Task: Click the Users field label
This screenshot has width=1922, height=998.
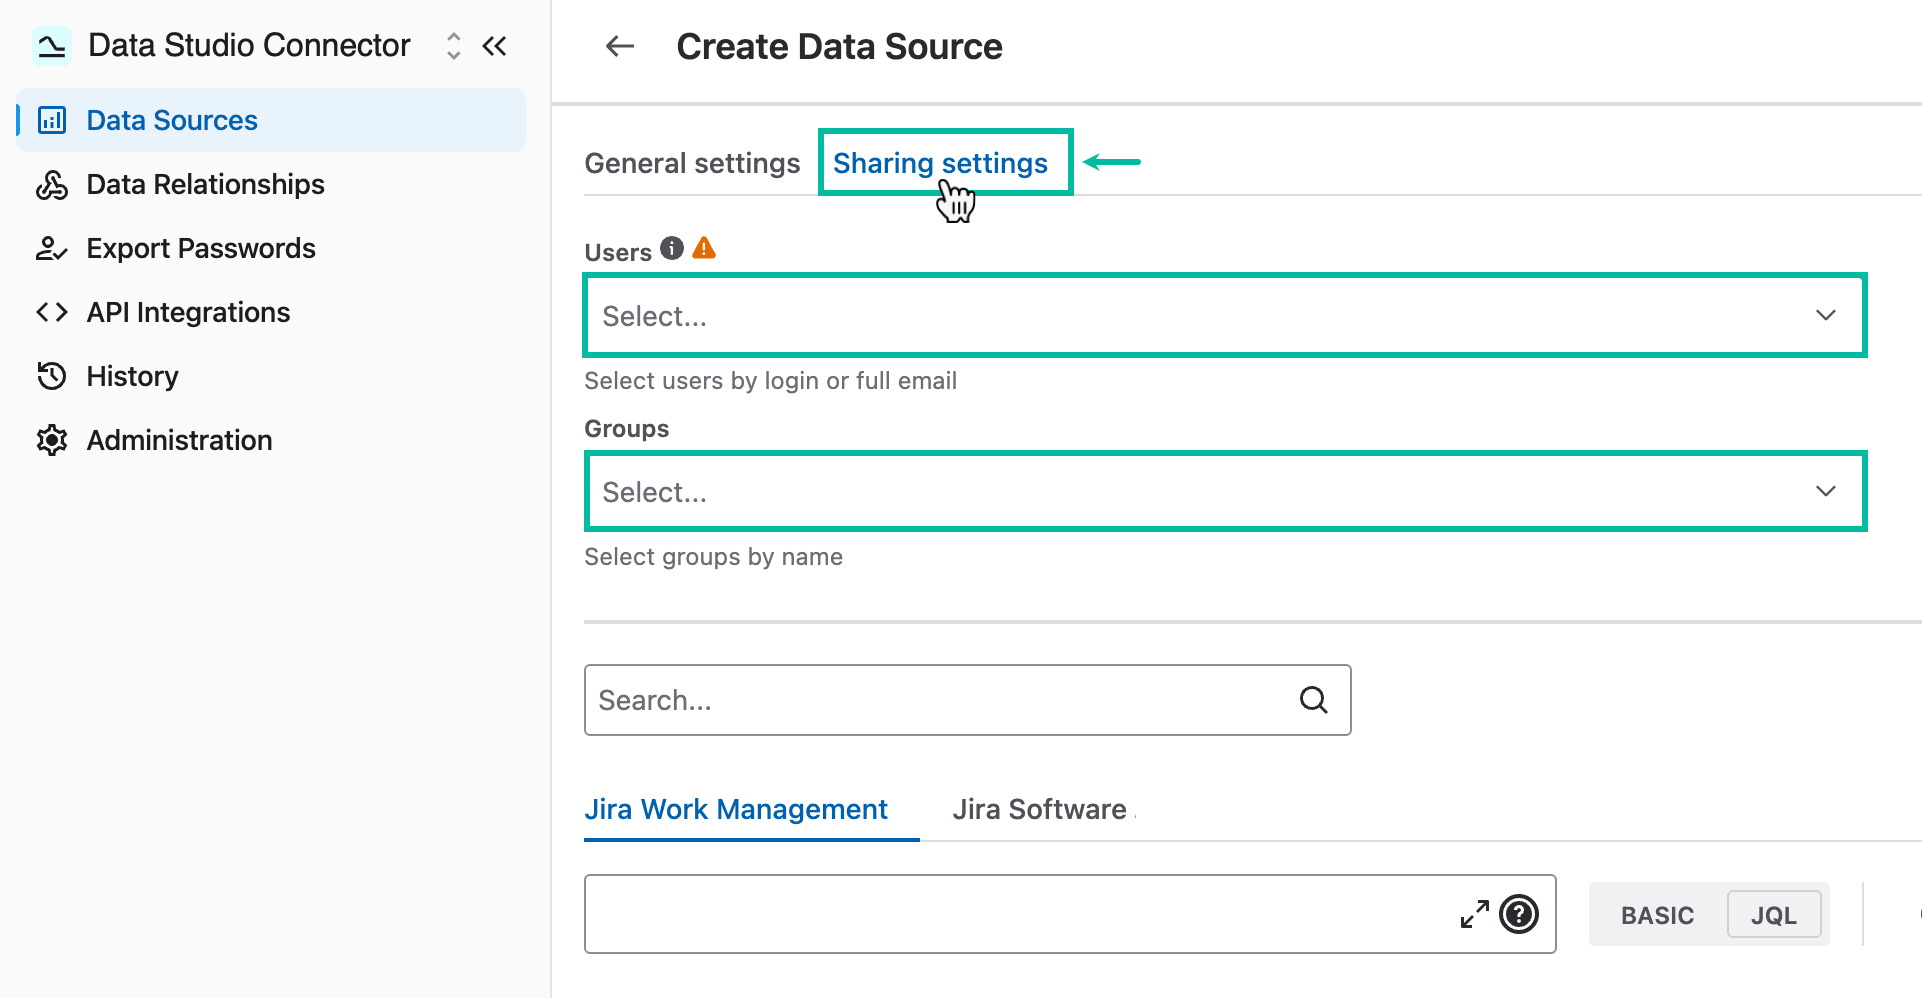Action: [x=618, y=252]
